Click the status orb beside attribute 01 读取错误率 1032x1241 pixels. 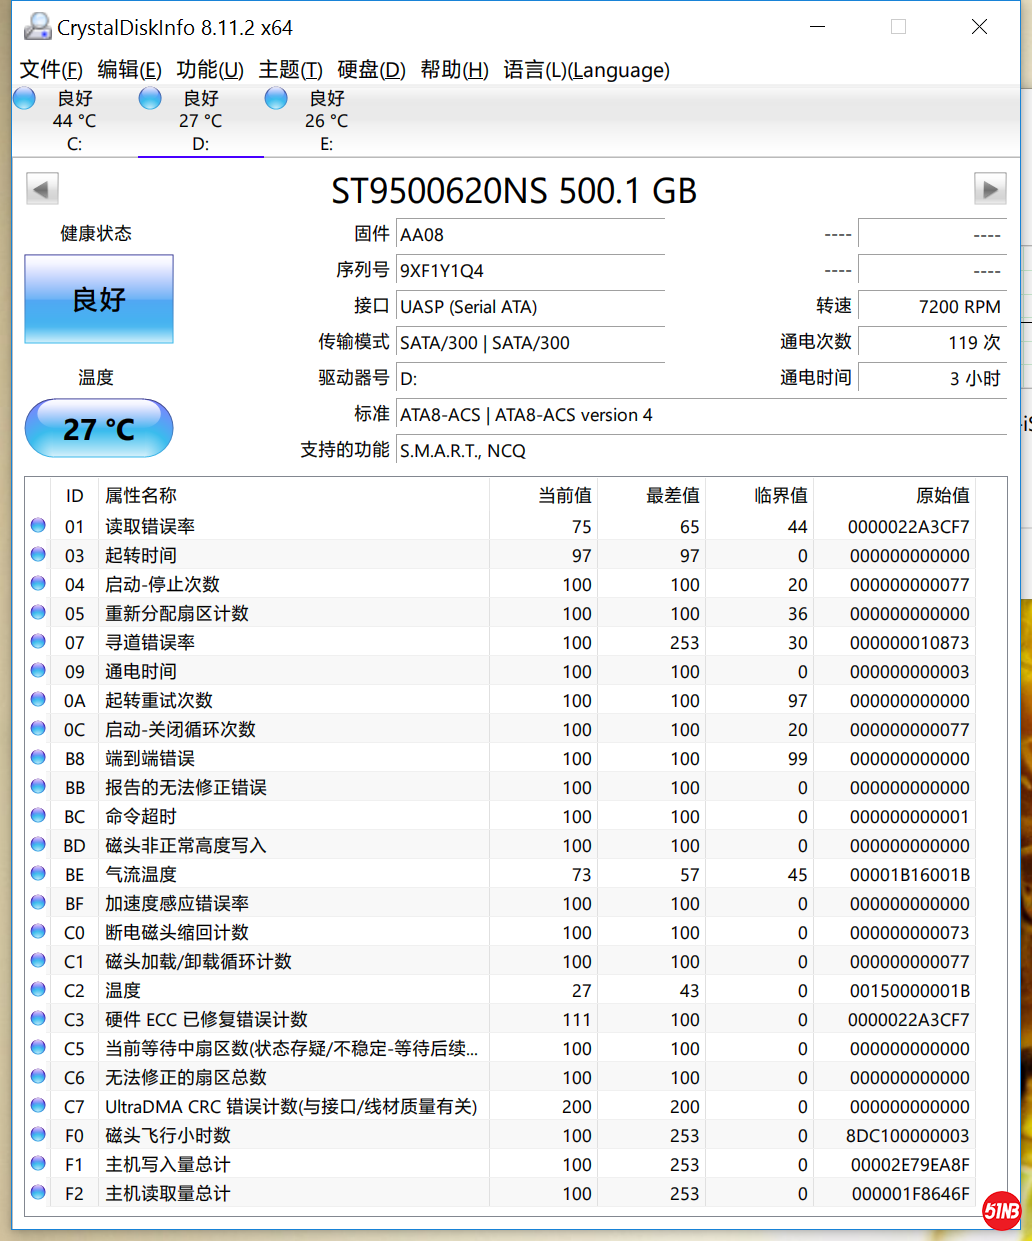38,526
